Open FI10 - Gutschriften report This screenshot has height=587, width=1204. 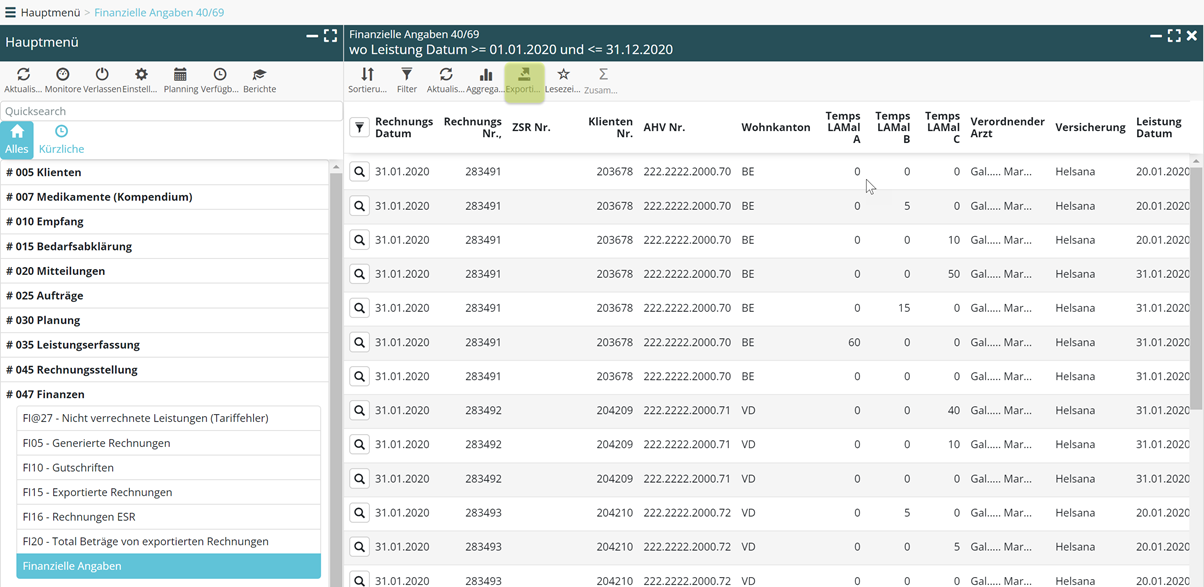pos(68,467)
